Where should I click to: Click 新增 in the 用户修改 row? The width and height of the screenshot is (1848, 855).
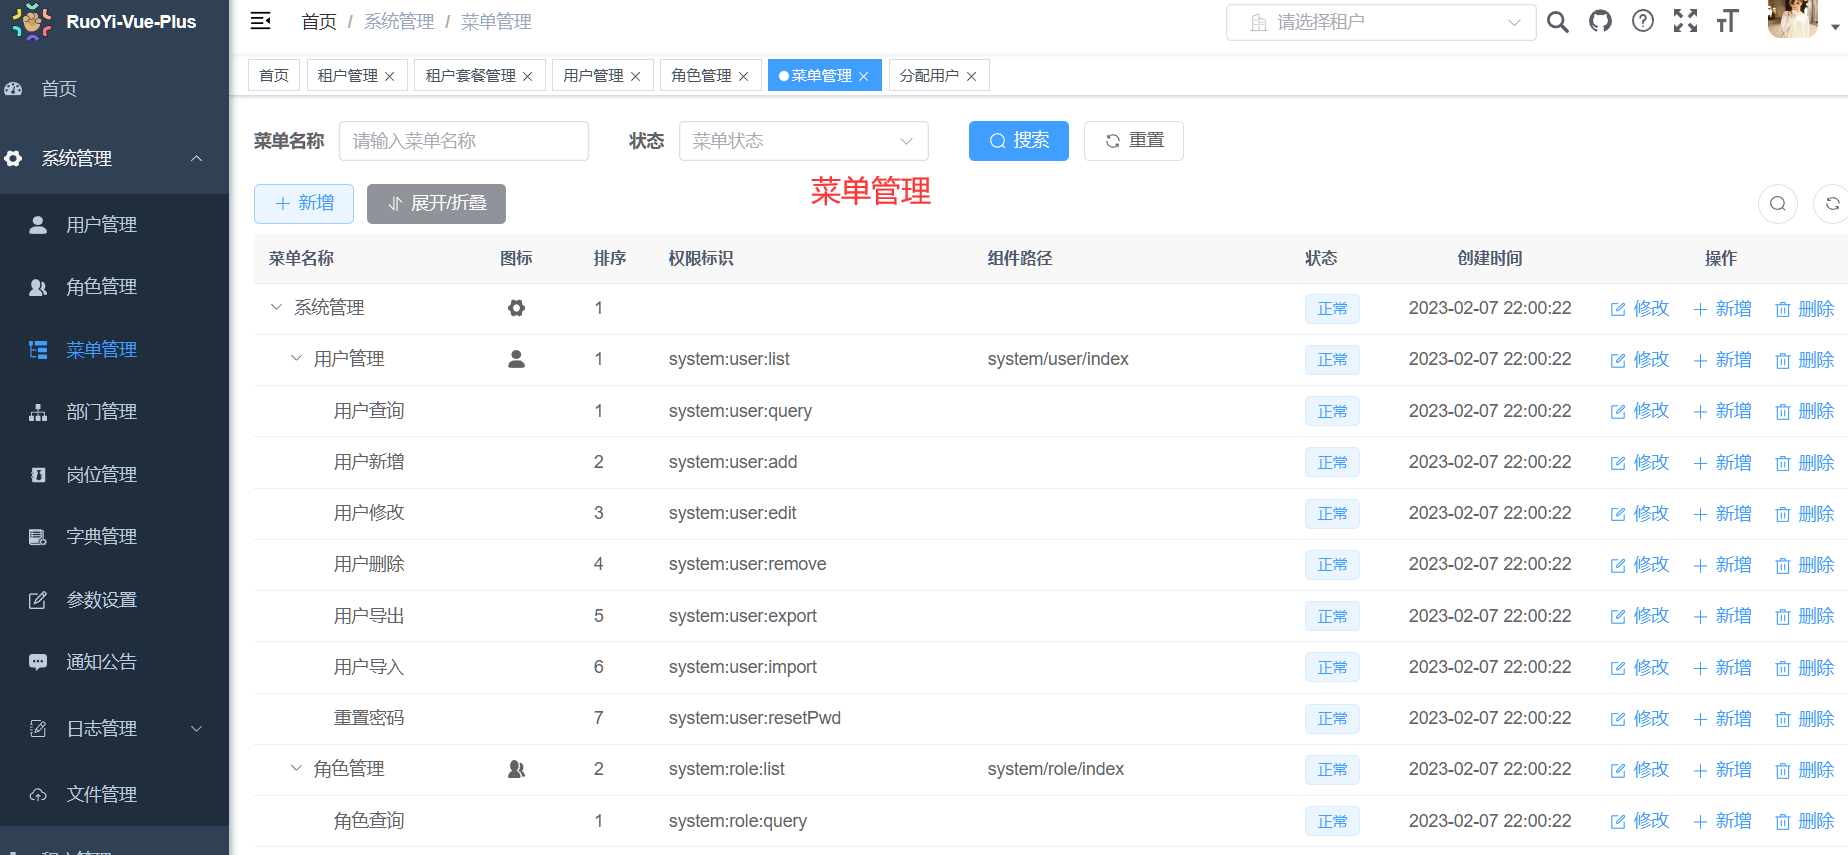1722,514
